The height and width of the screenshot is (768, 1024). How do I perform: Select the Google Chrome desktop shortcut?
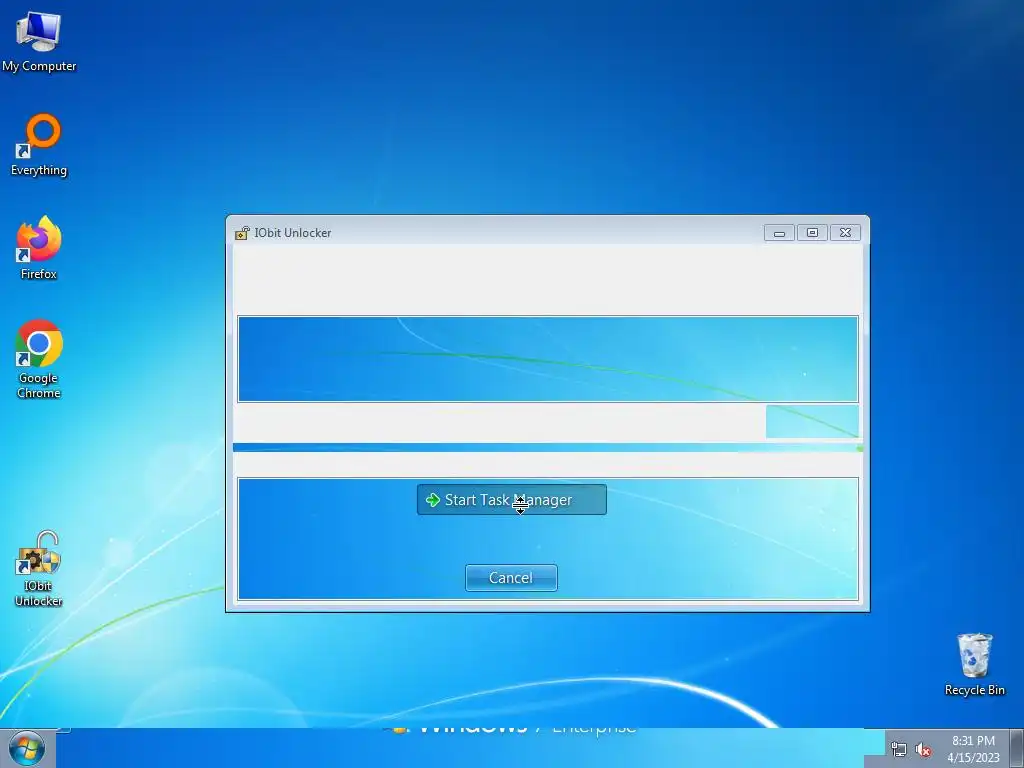click(39, 359)
